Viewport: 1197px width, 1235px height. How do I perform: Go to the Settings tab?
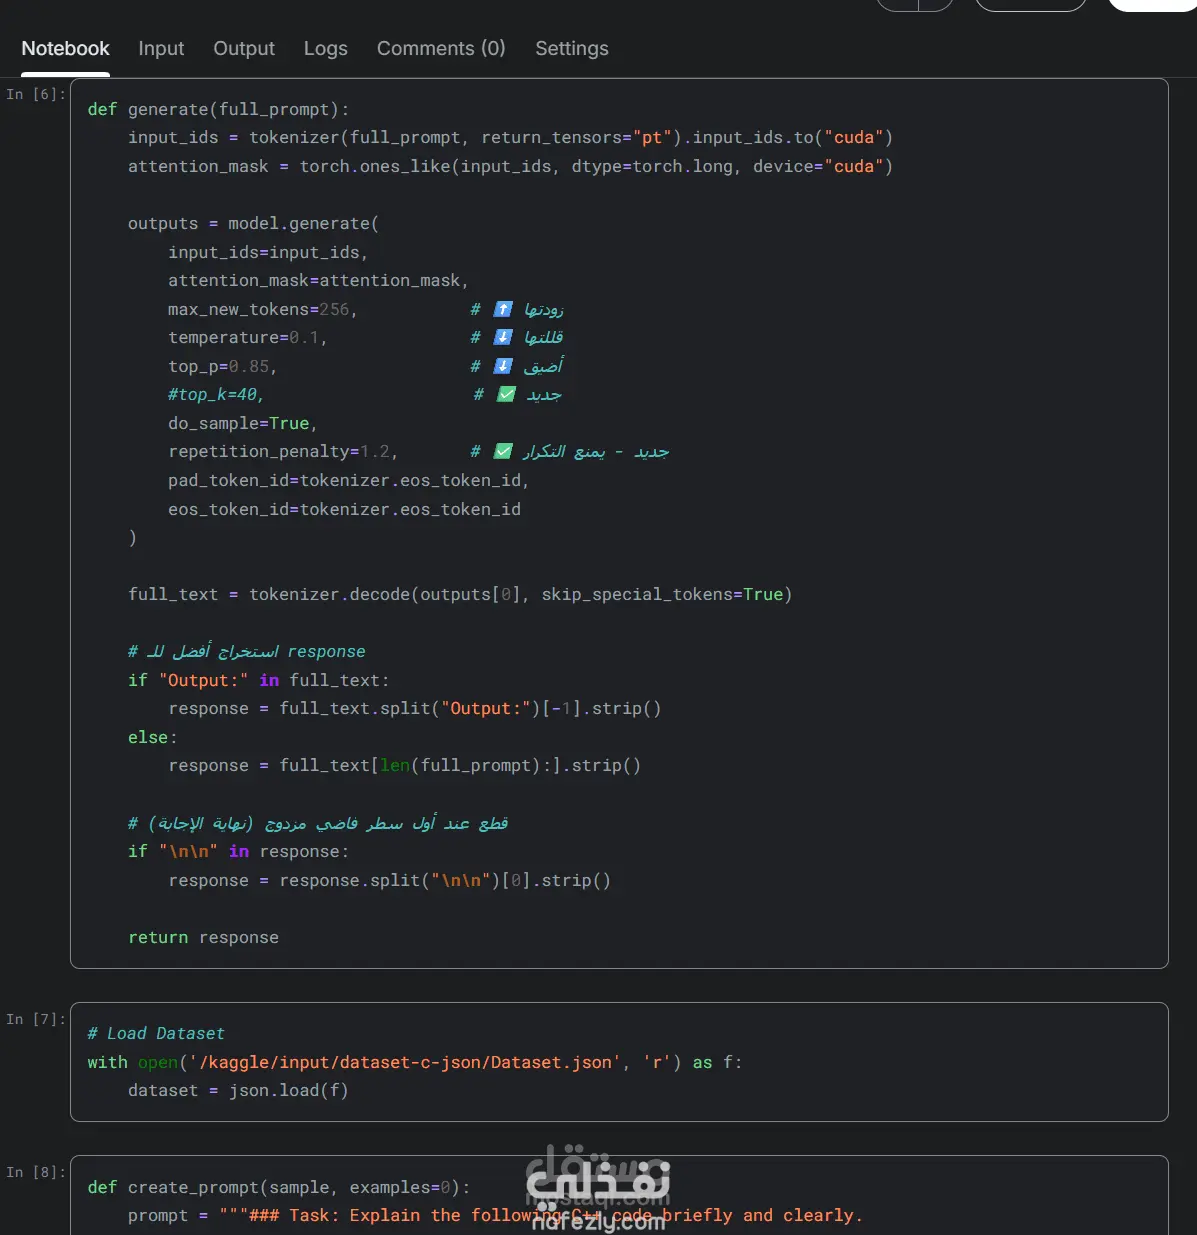[x=572, y=48]
